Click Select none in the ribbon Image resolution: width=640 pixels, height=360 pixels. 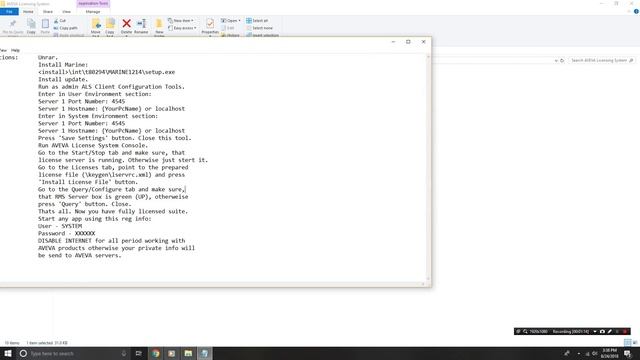point(259,28)
